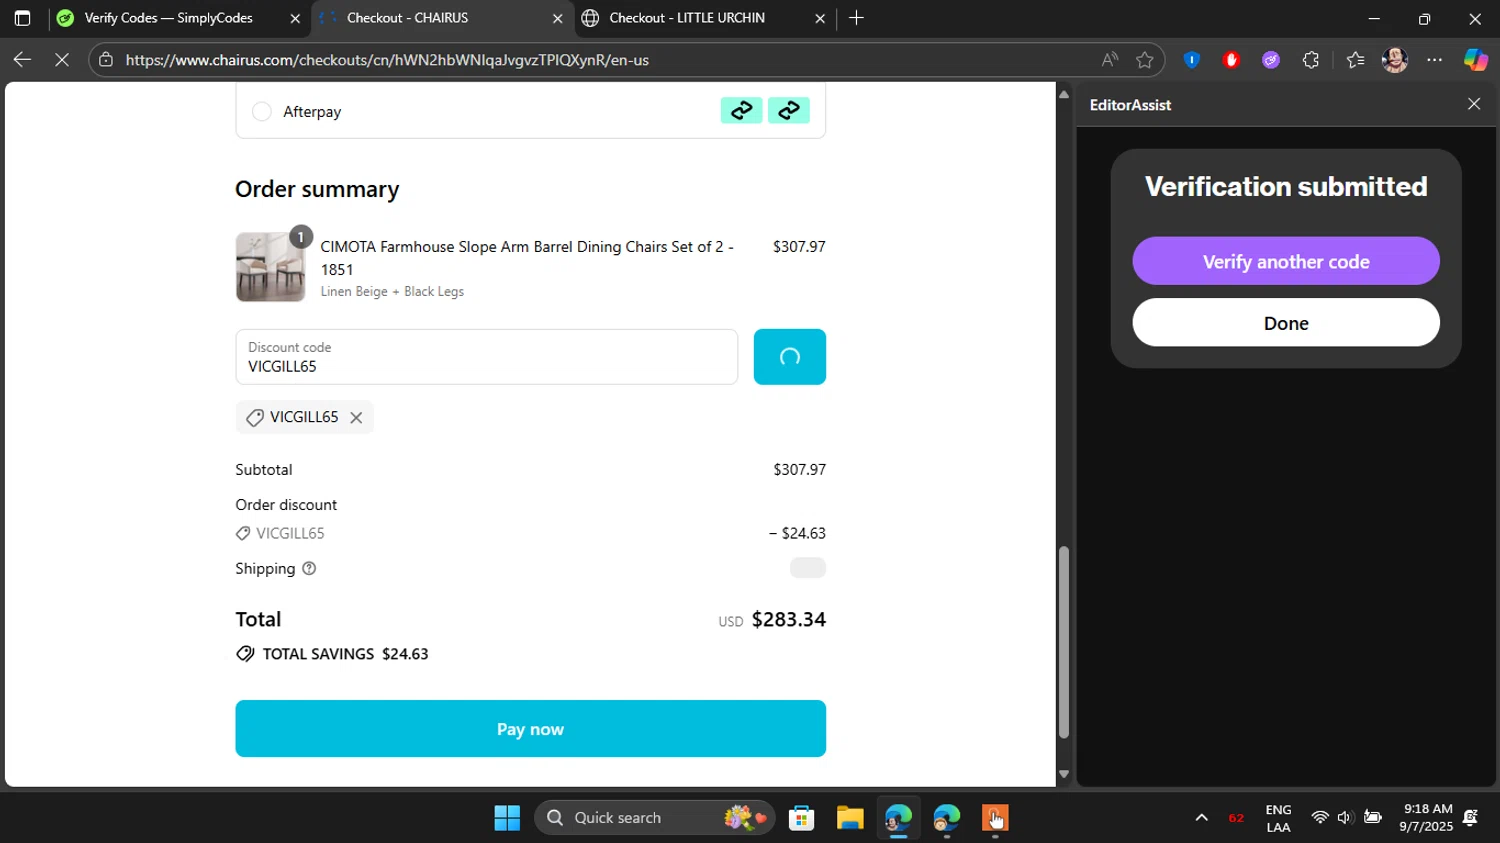Click the Done button in EditorAssist
Viewport: 1500px width, 843px height.
pos(1286,323)
